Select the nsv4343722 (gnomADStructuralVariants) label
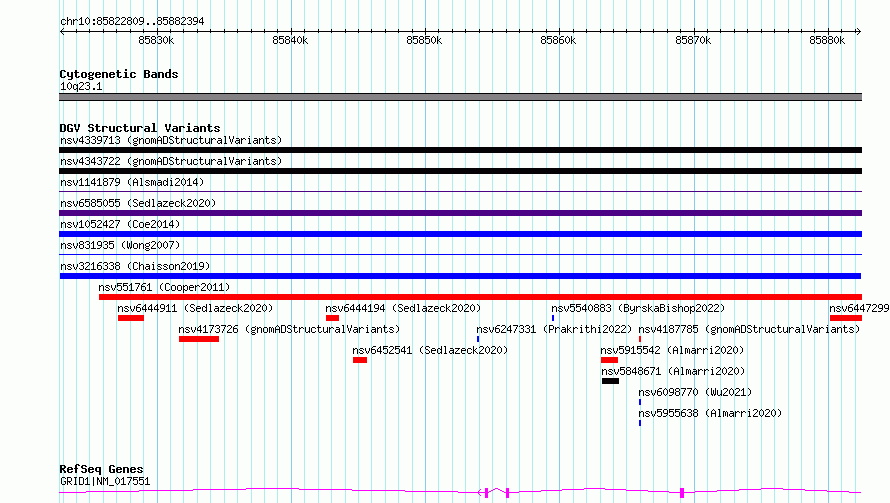 coord(171,161)
